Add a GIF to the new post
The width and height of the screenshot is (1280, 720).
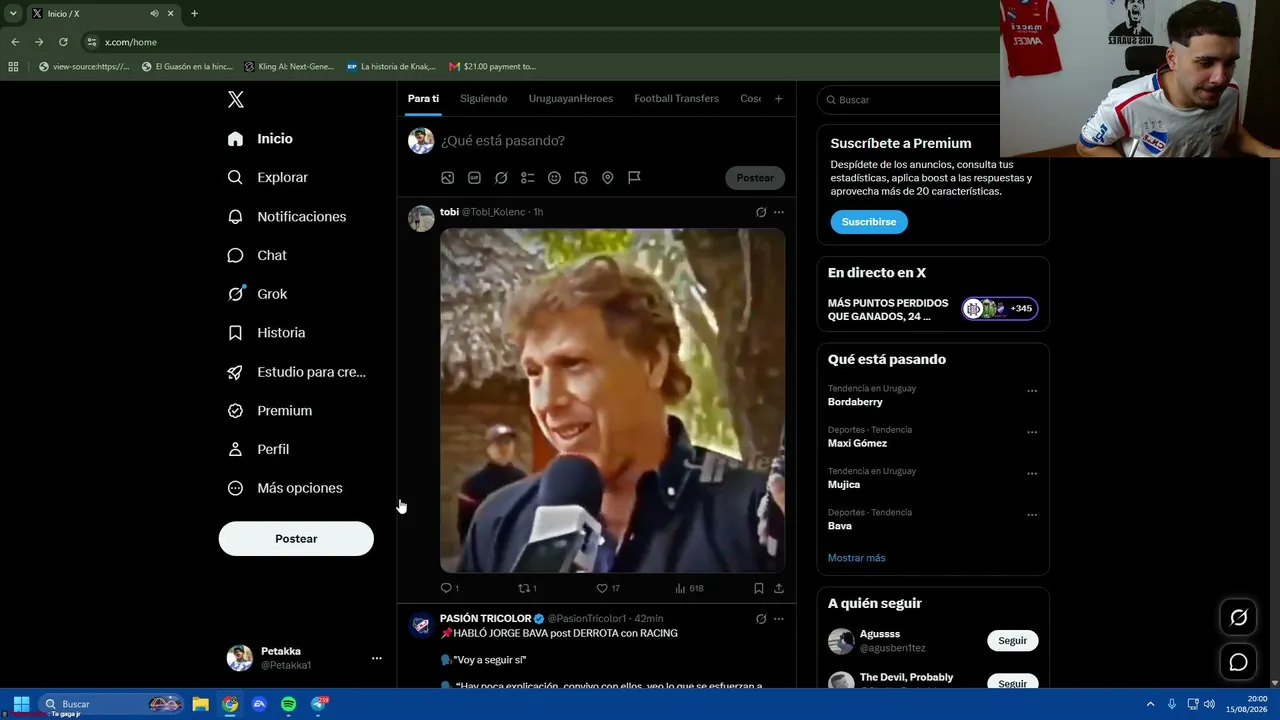[x=474, y=178]
